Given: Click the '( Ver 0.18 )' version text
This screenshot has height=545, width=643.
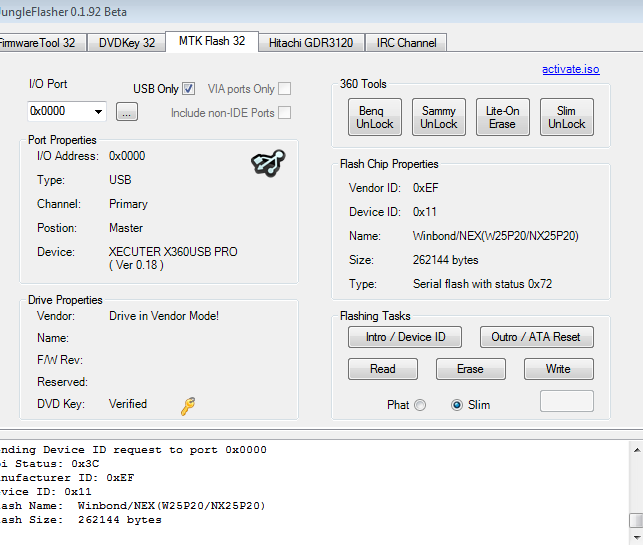Looking at the screenshot, I should coord(136,265).
